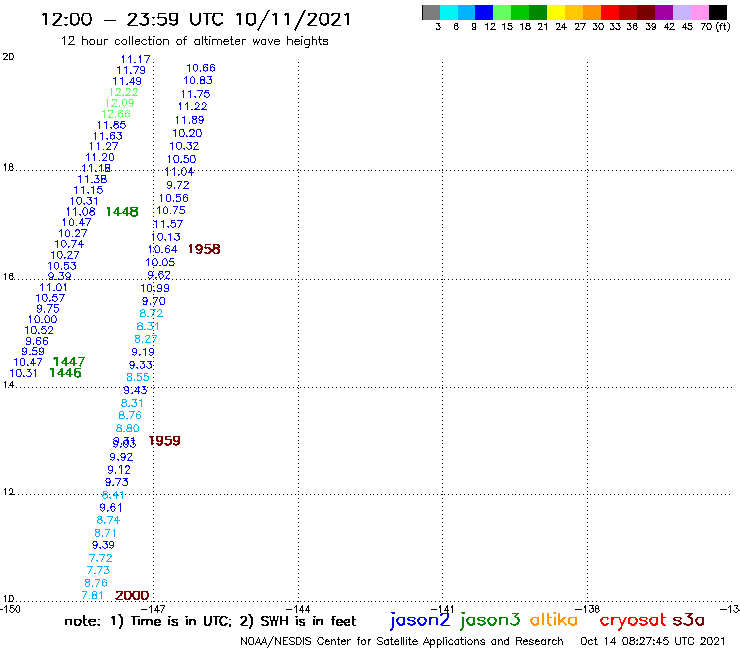The image size is (740, 650).
Task: Click time marker 1959
Action: (x=165, y=440)
